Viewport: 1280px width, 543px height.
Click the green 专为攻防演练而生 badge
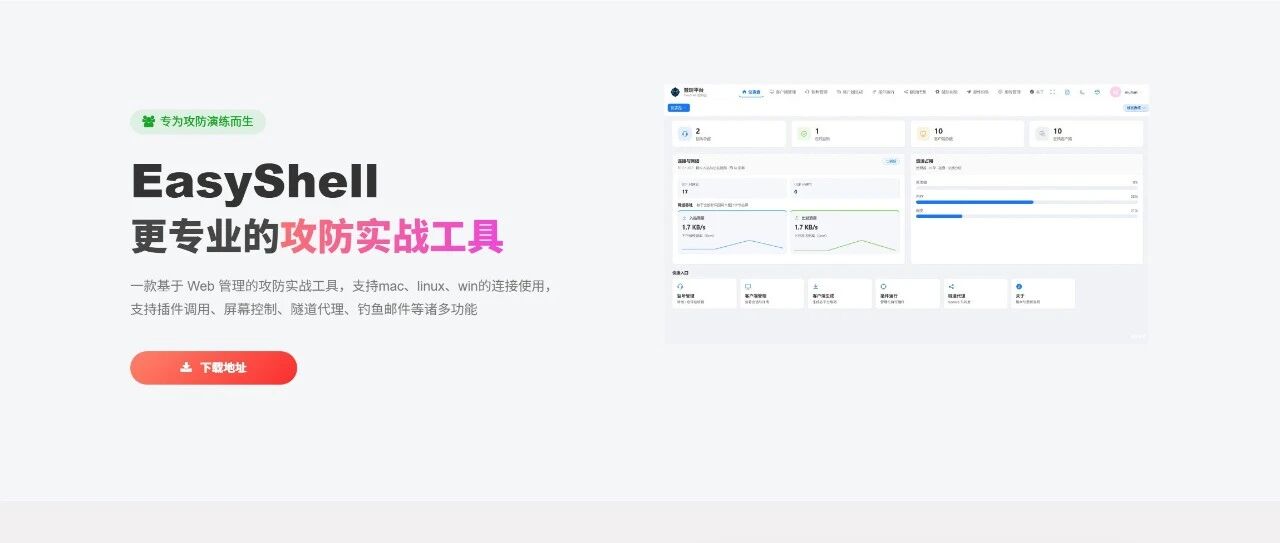click(x=197, y=121)
